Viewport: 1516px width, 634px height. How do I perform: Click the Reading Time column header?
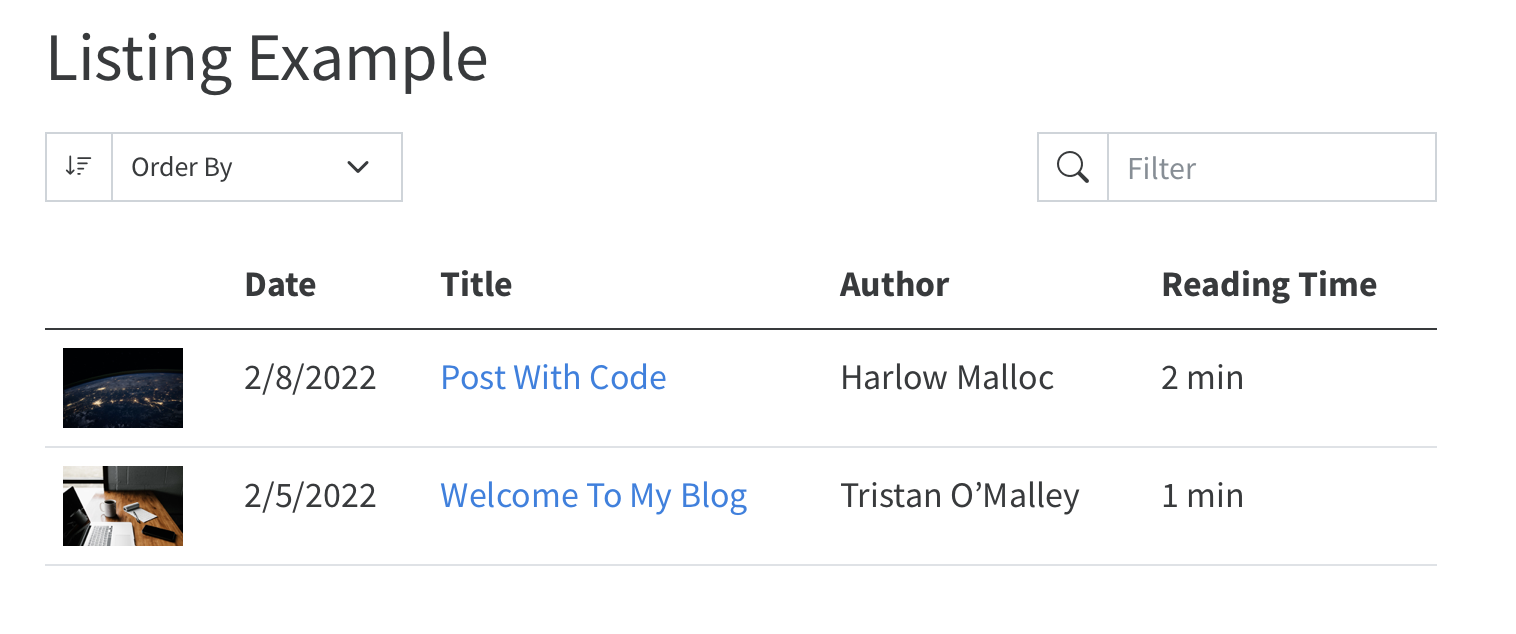1268,284
